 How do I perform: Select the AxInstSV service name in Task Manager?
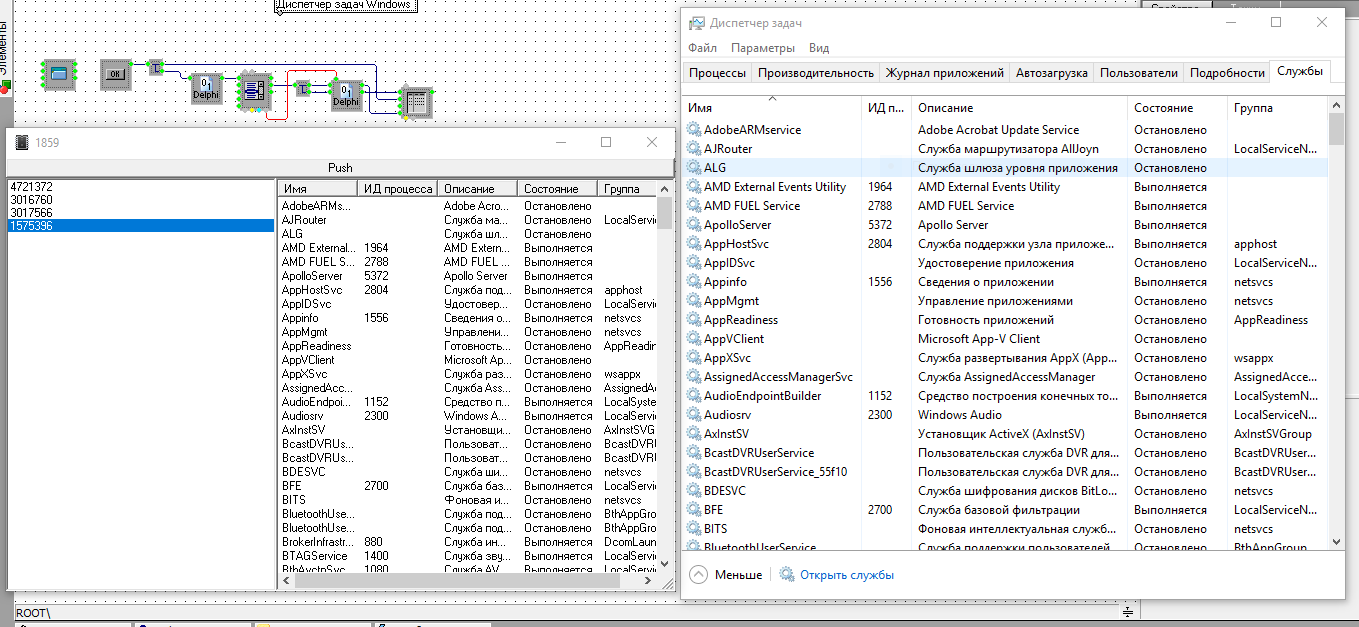726,434
